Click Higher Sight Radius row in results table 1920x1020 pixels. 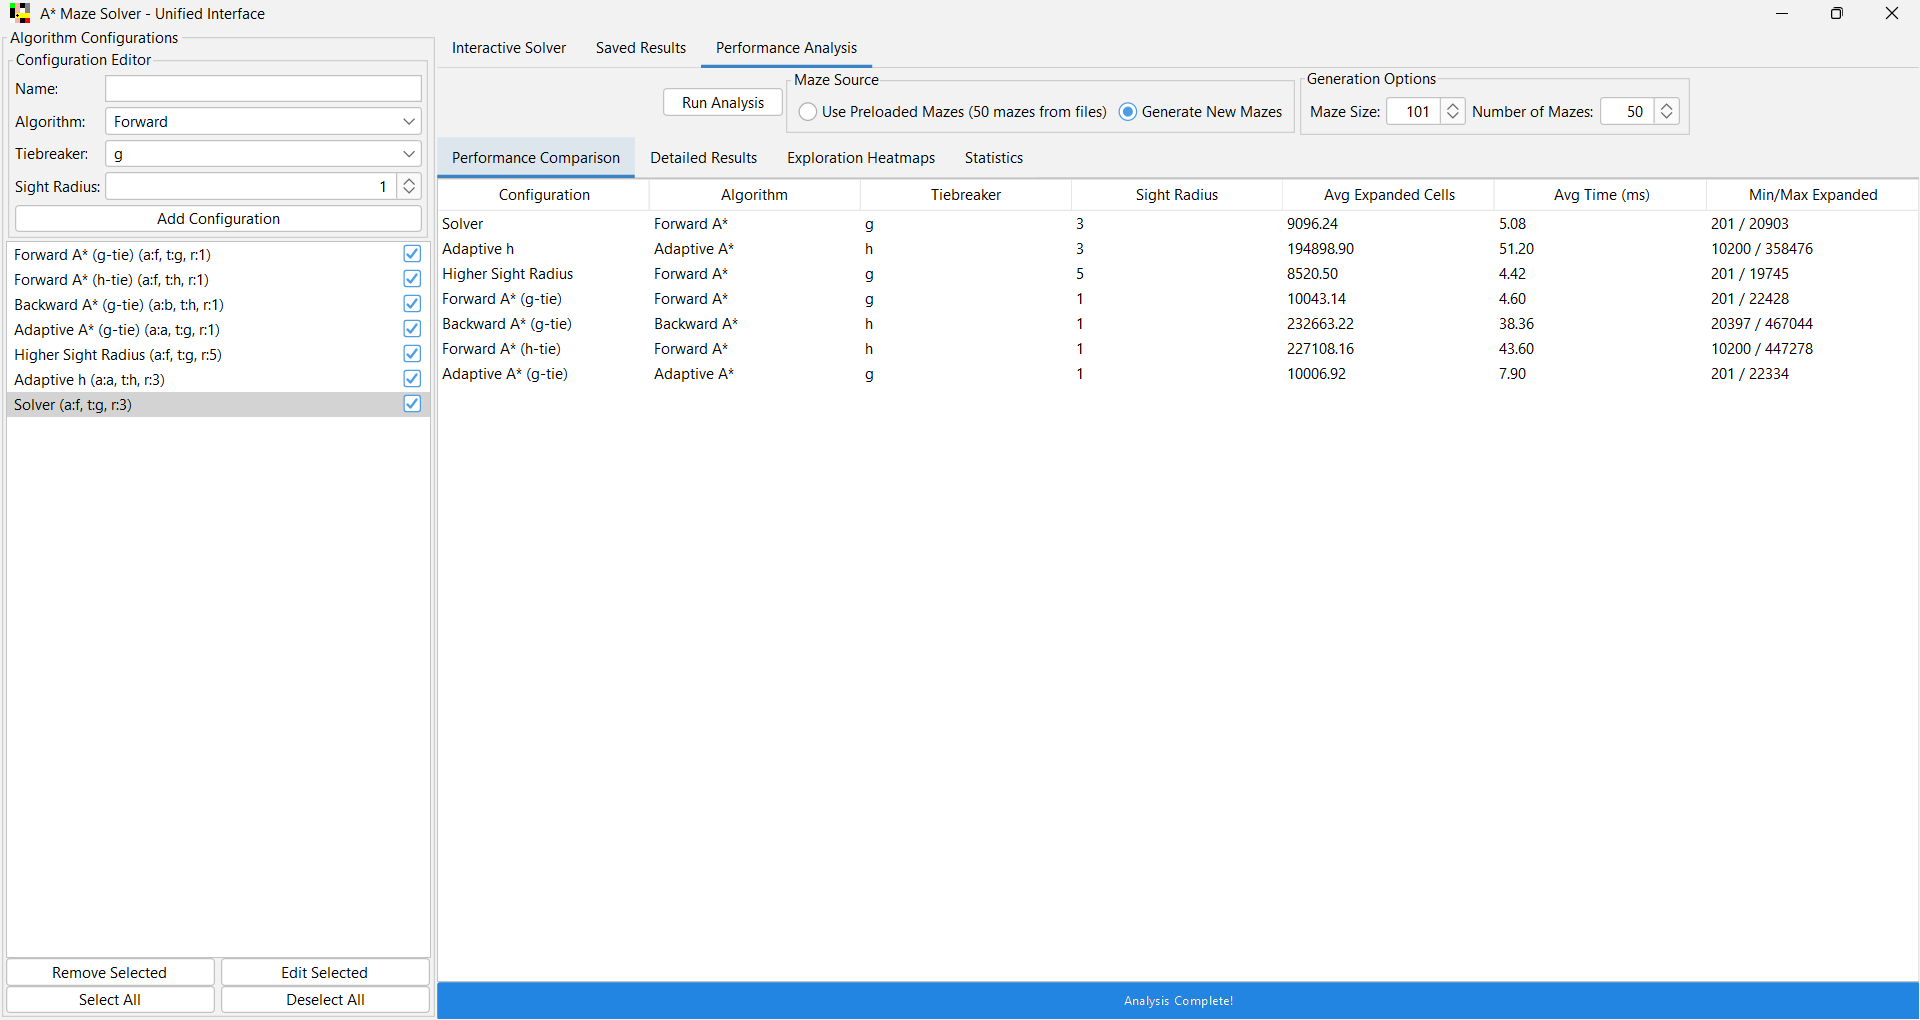tap(1178, 274)
